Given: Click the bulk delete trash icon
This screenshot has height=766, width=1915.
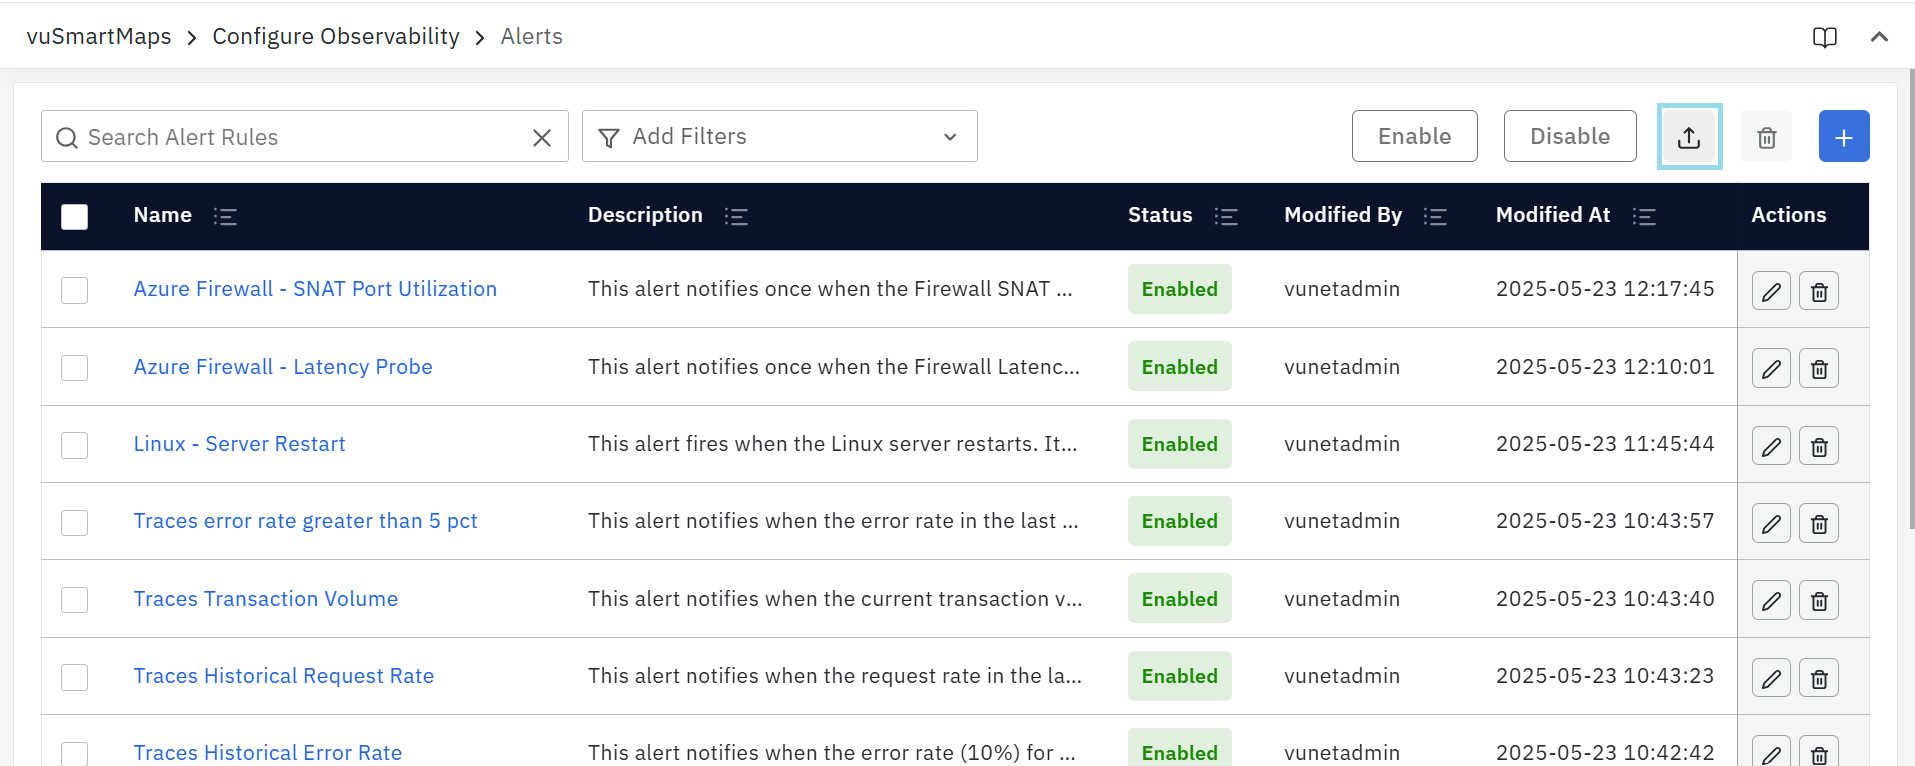Looking at the screenshot, I should [1767, 137].
